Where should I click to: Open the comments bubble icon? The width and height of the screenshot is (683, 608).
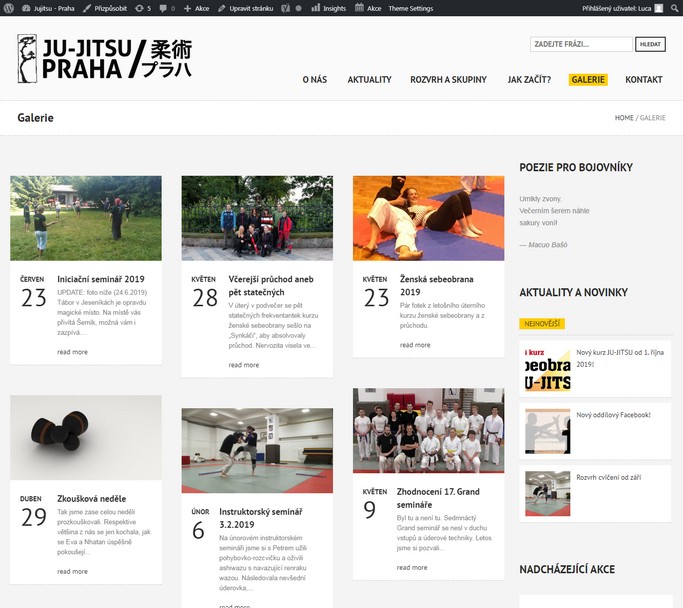[167, 8]
